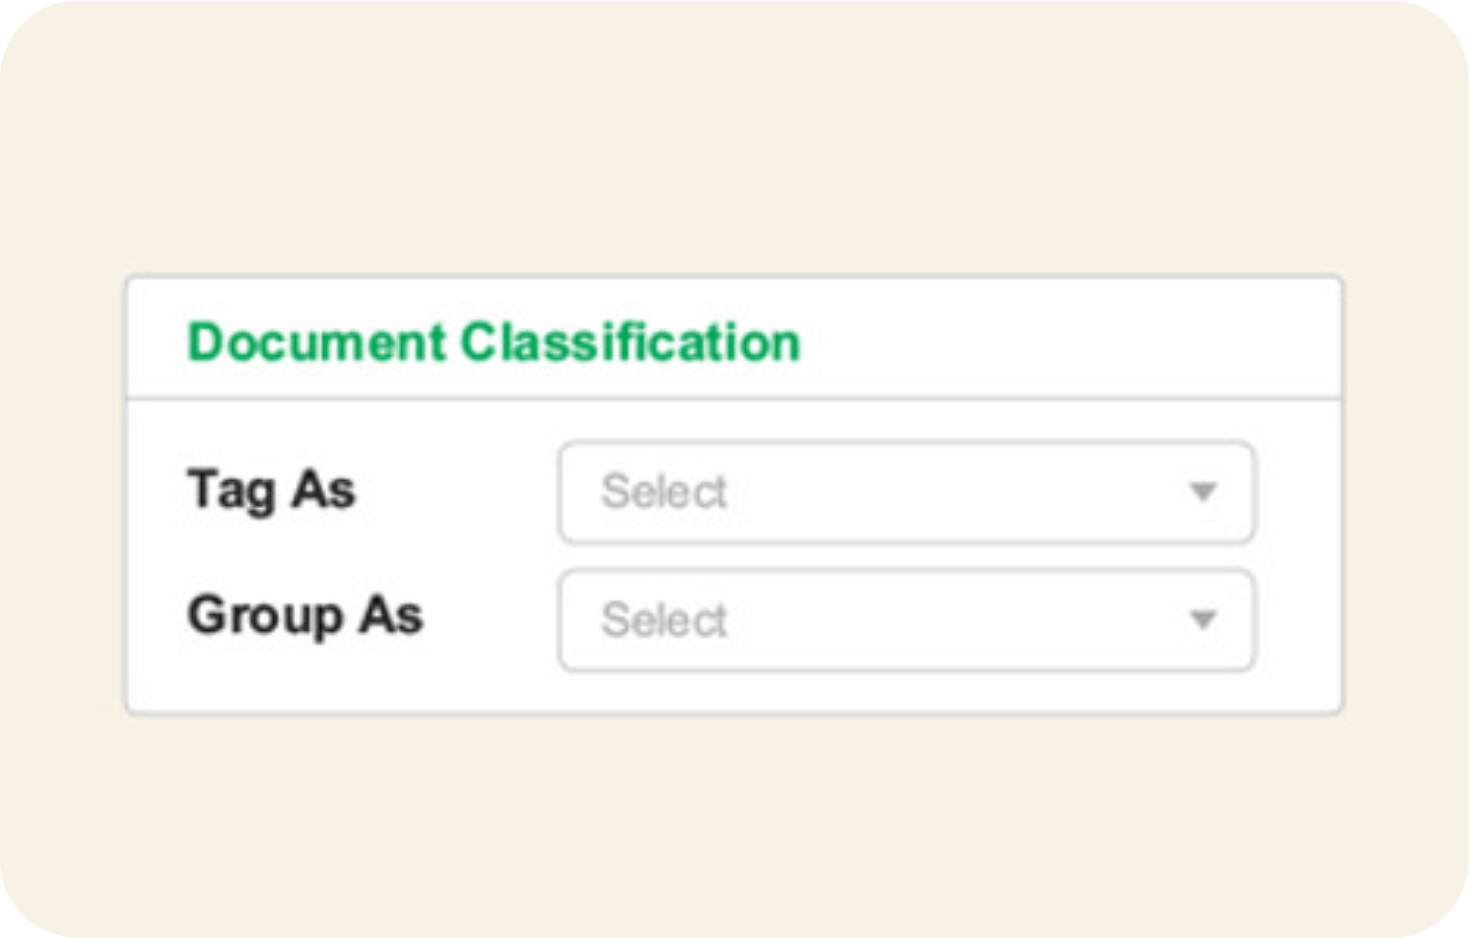
Task: Click the Document Classification heading
Action: (x=494, y=342)
